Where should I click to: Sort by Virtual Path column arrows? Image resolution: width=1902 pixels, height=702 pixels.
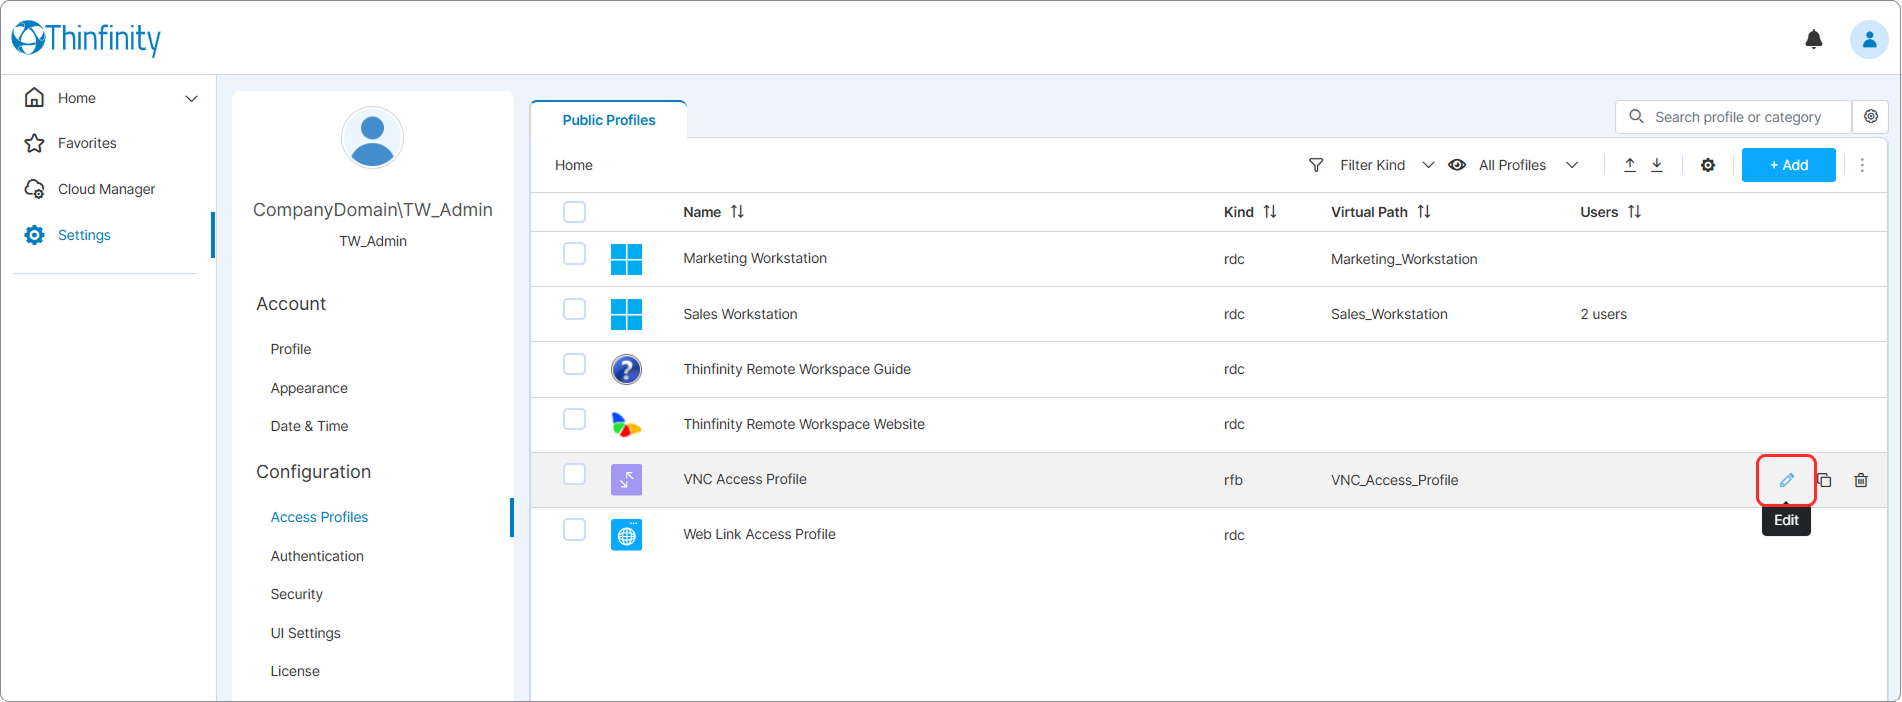click(x=1424, y=212)
